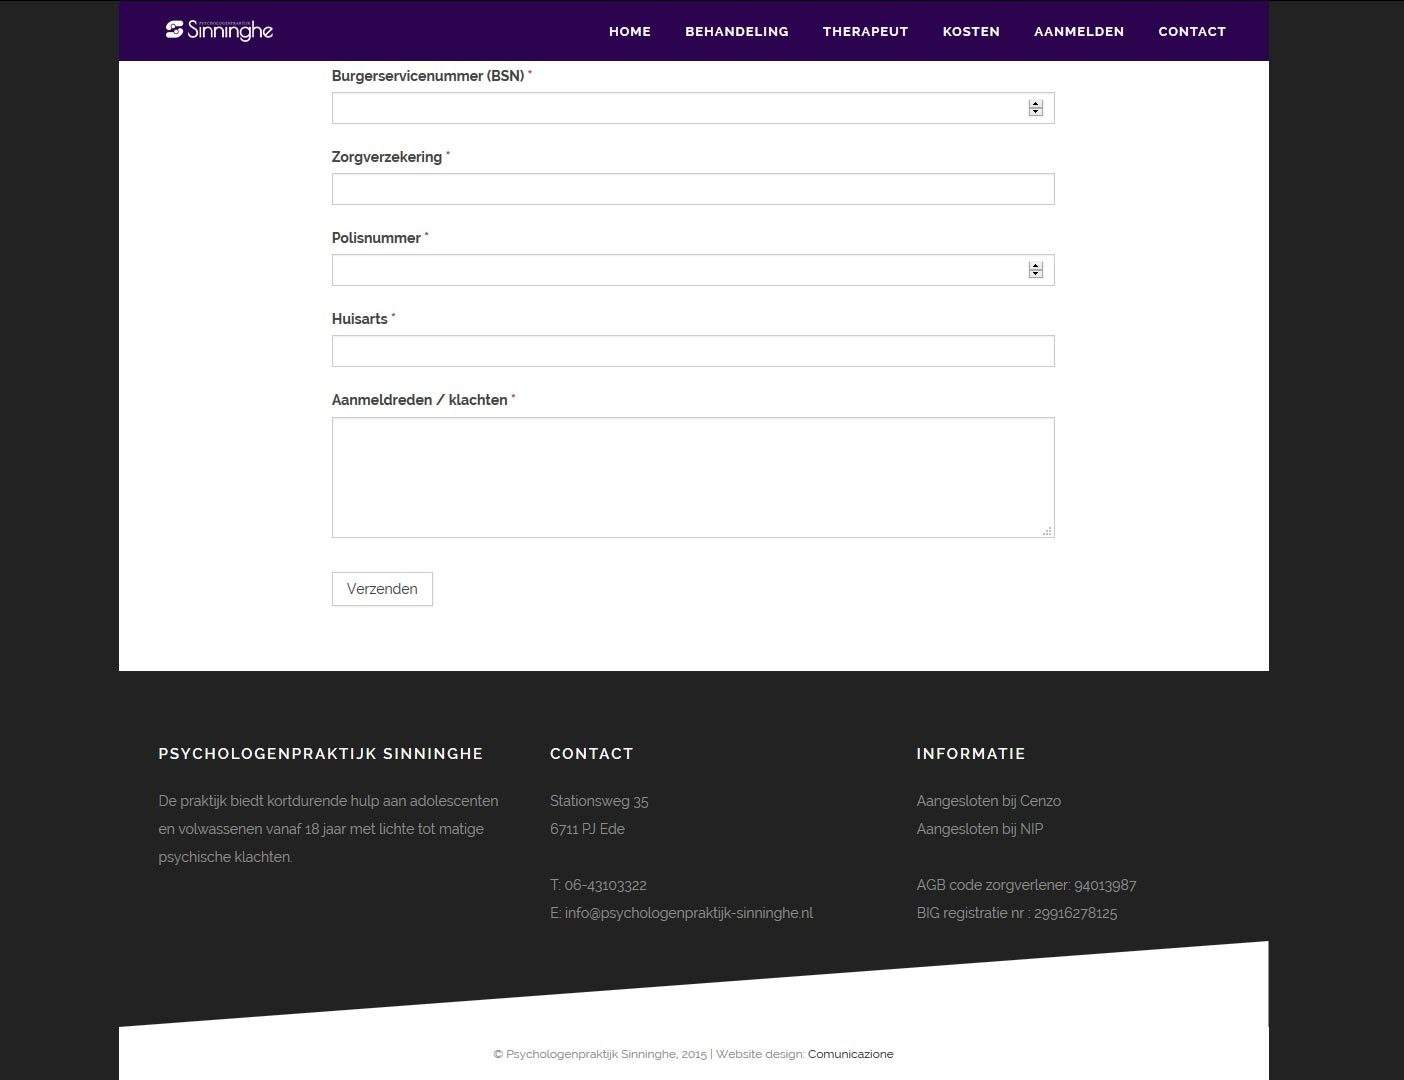Viewport: 1404px width, 1080px height.
Task: Focus the Polisnummer input field
Action: pos(678,270)
